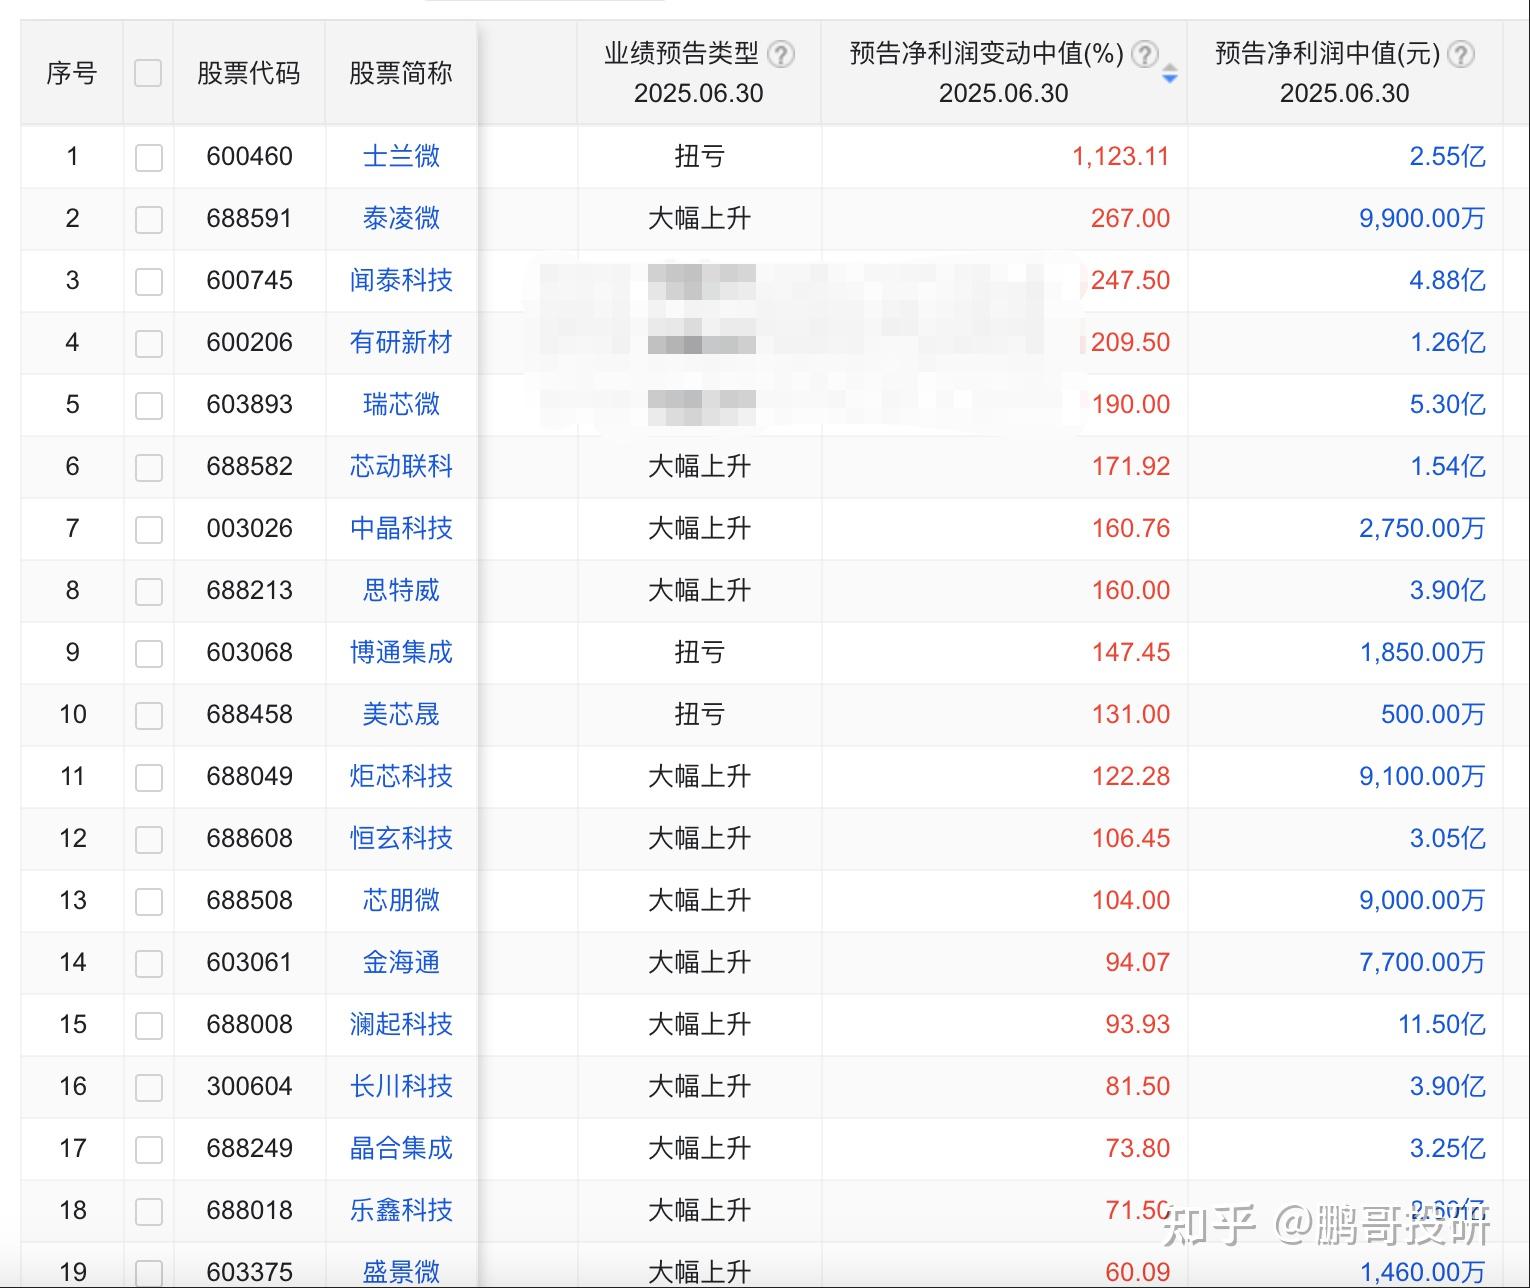Check the checkbox for 士兰微 row
Viewport: 1530px width, 1288px height.
pos(148,156)
